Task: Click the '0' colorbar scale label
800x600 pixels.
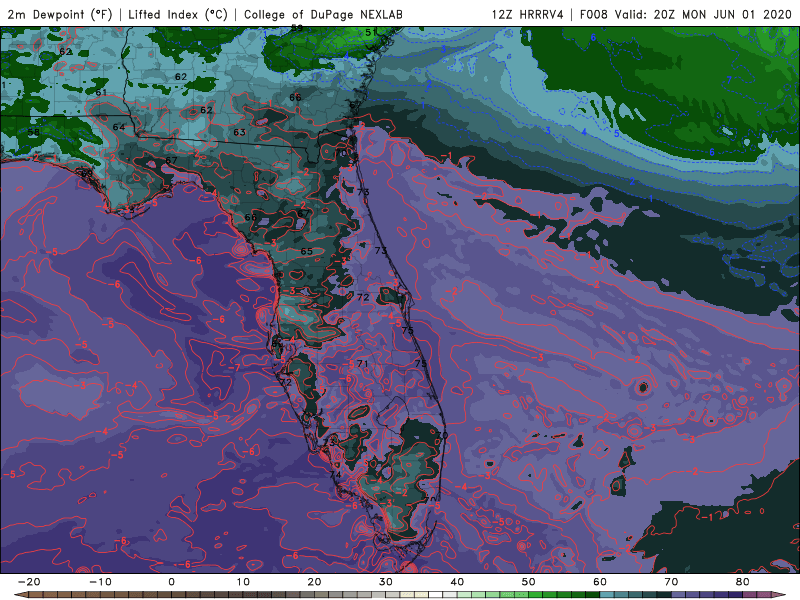Action: [x=171, y=582]
